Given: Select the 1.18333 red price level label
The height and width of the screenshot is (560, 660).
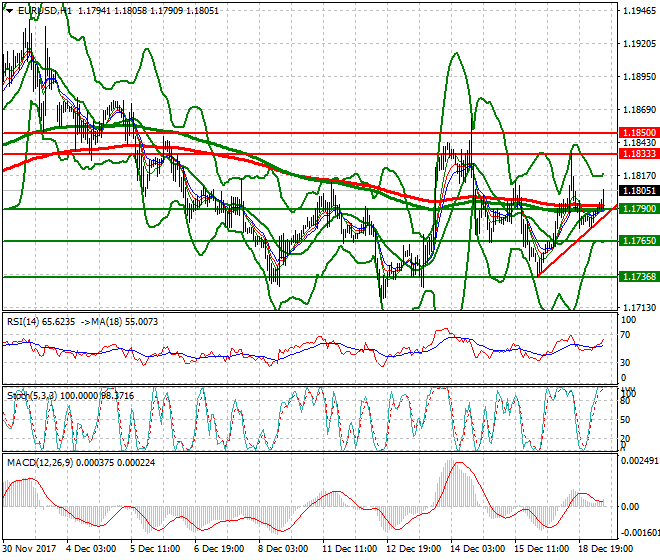Looking at the screenshot, I should click(639, 154).
